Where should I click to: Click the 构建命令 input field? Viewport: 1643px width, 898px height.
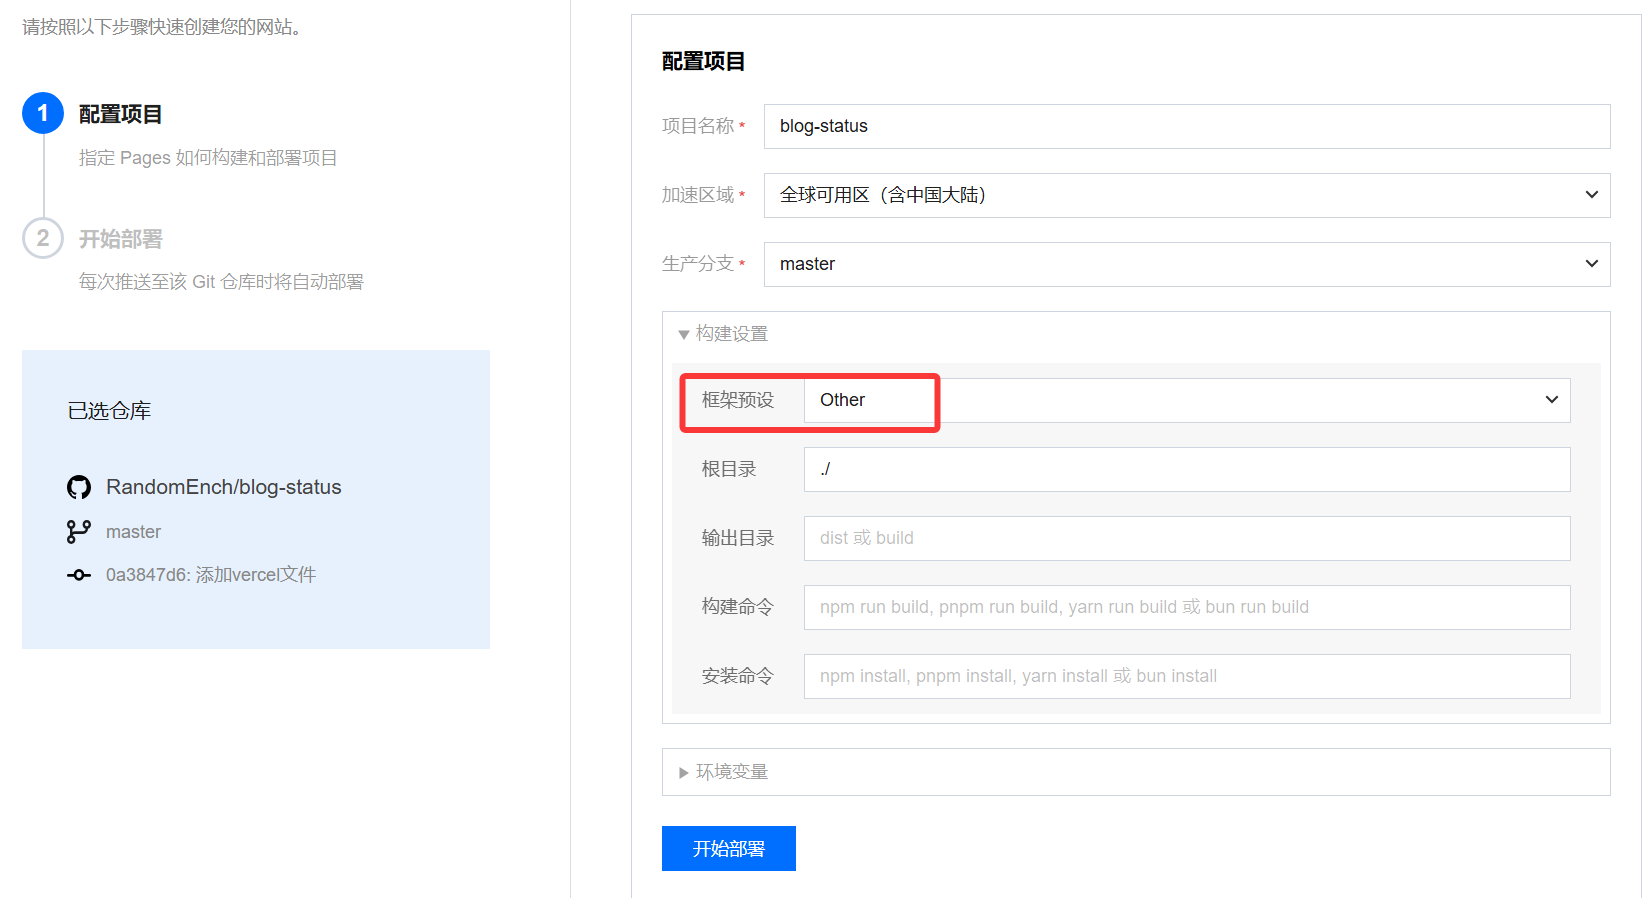click(x=1186, y=607)
